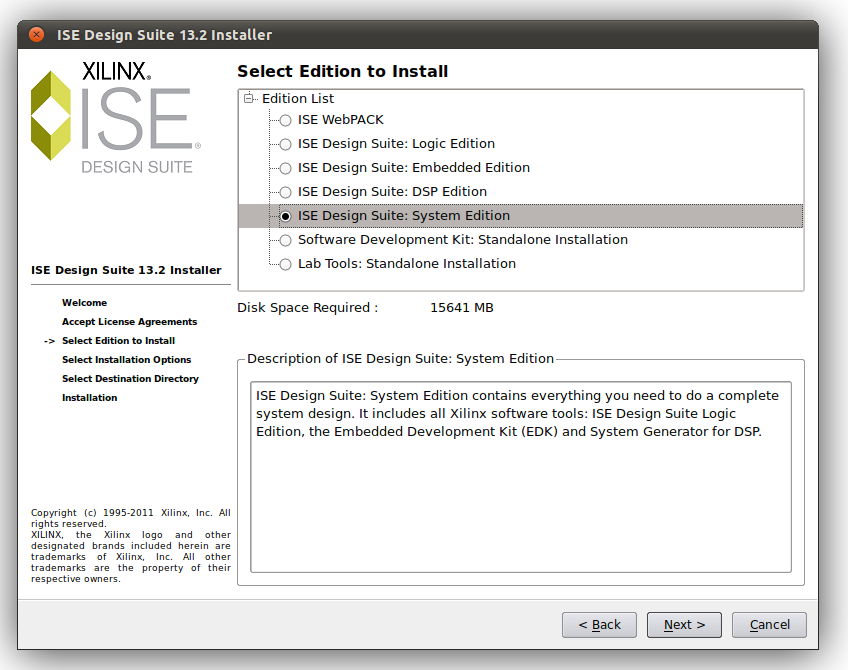Click the "Select Edition to Install" step
The height and width of the screenshot is (670, 848).
[x=118, y=341]
